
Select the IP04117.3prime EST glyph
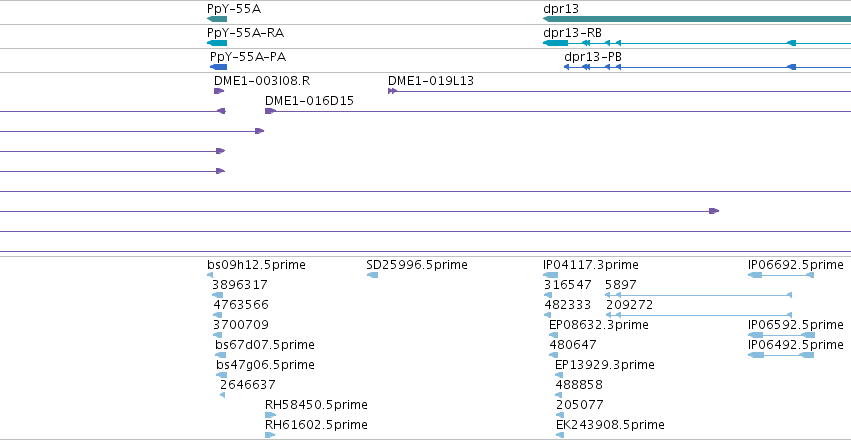550,275
